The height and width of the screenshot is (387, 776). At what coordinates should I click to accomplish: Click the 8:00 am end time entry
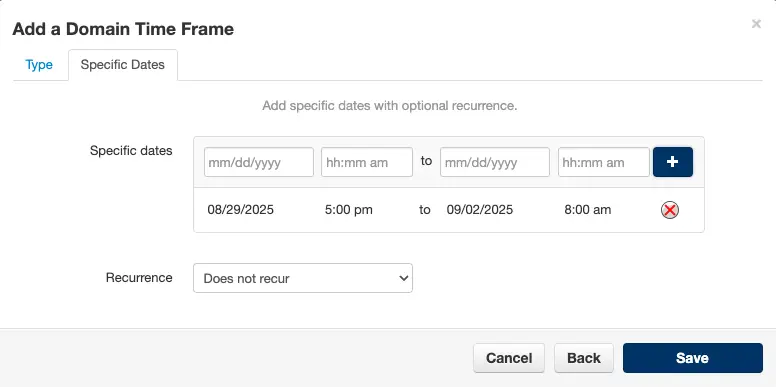click(x=587, y=210)
